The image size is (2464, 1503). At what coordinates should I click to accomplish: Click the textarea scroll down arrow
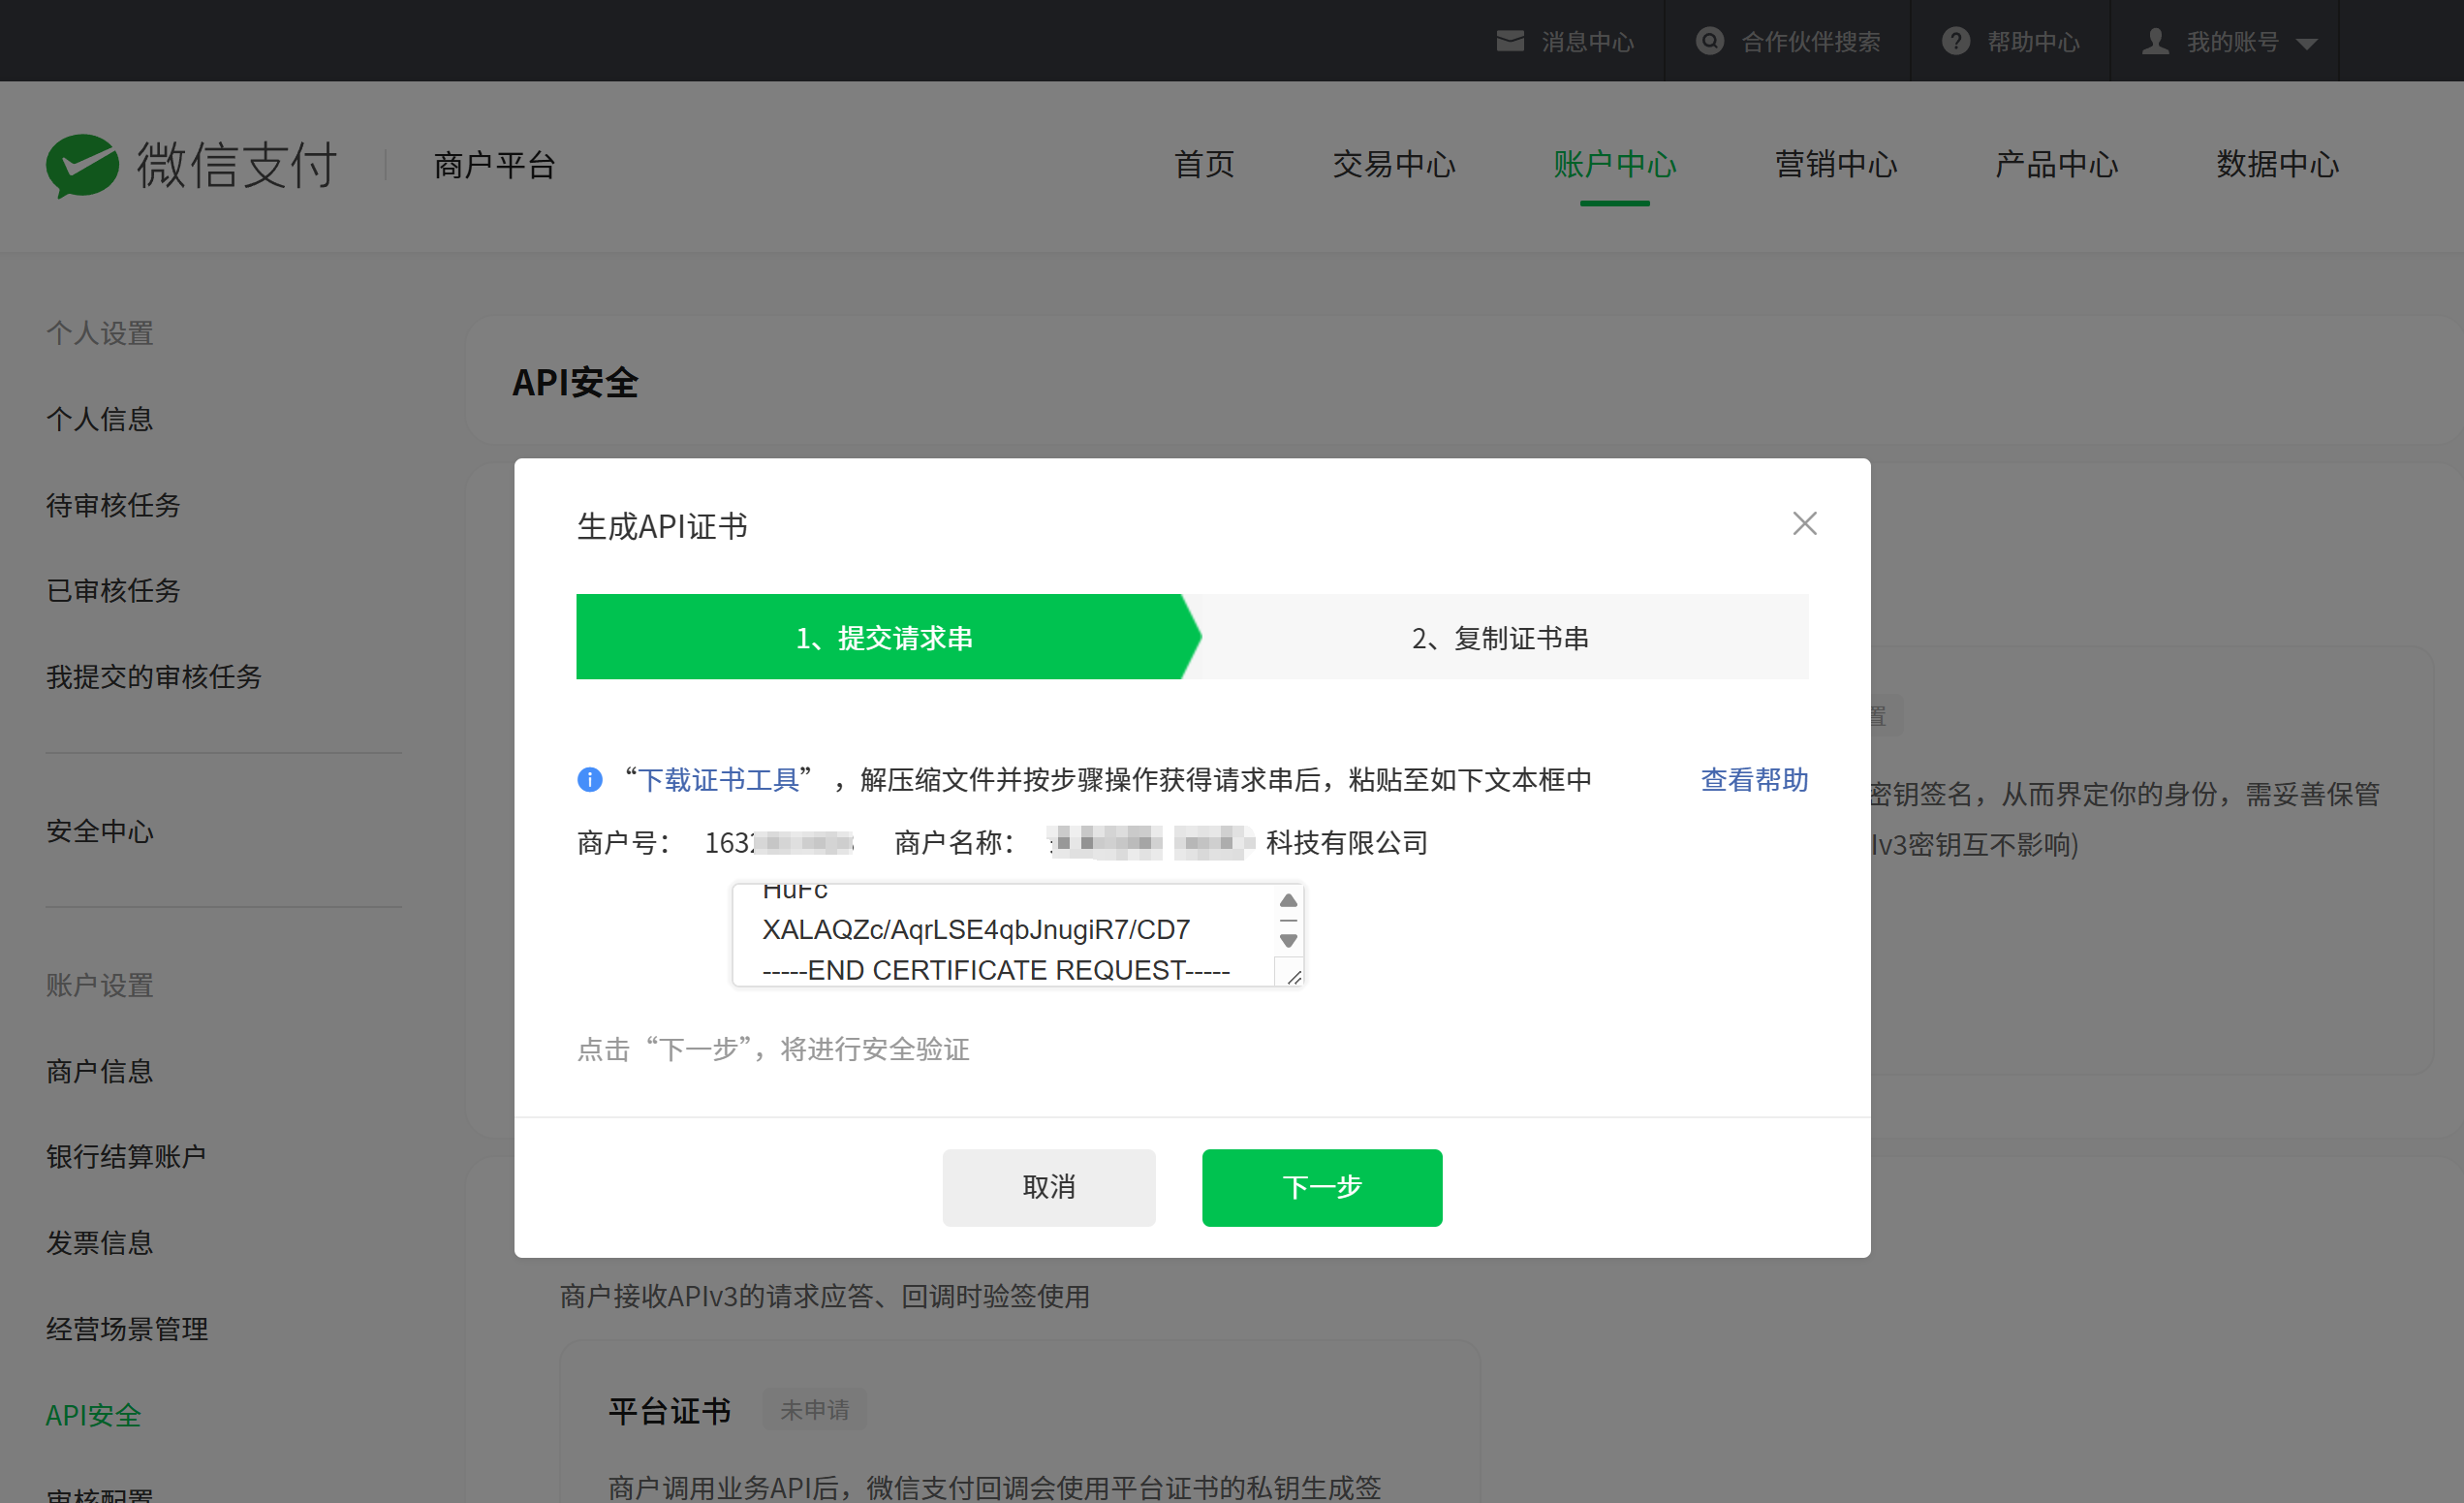coord(1288,940)
